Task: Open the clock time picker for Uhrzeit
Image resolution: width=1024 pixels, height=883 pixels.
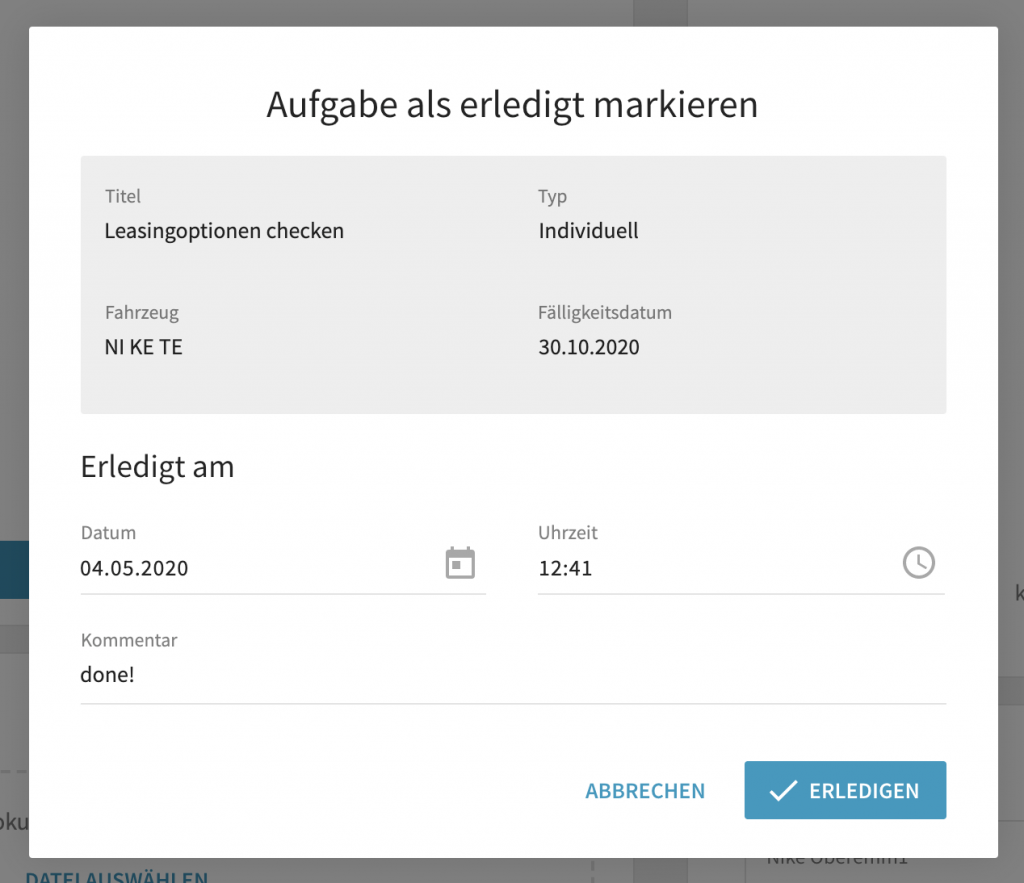Action: [918, 563]
